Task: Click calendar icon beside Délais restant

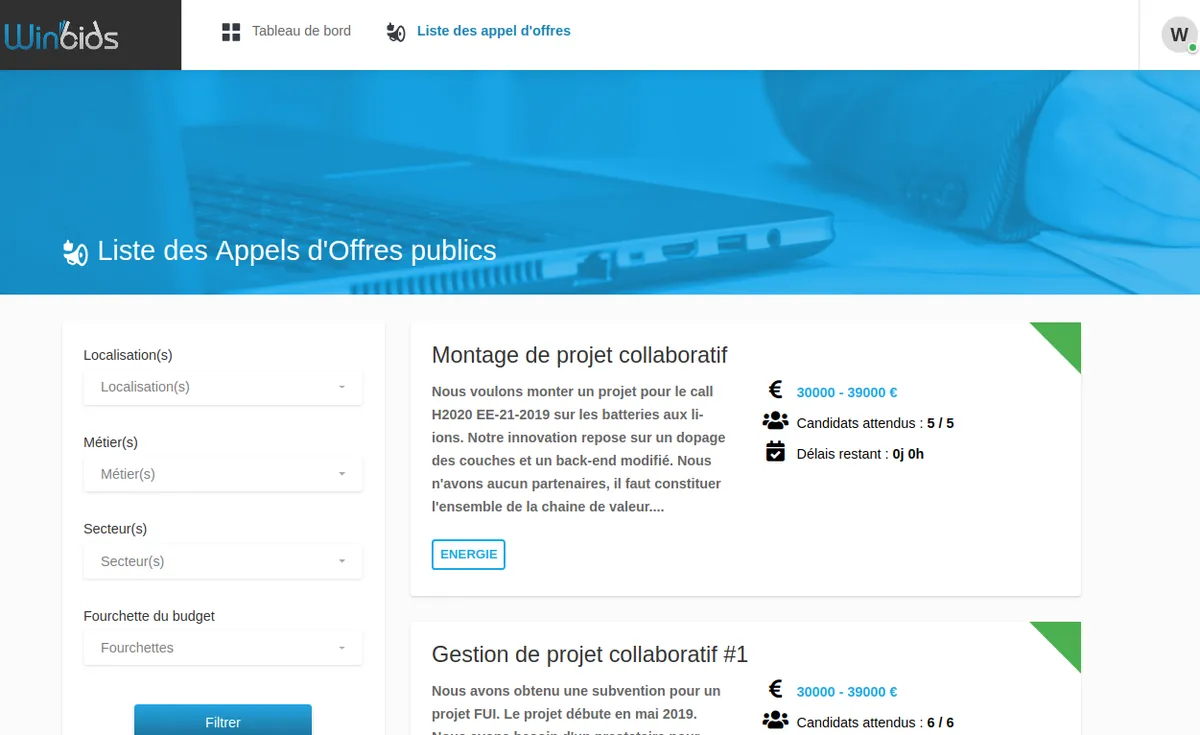Action: [775, 451]
